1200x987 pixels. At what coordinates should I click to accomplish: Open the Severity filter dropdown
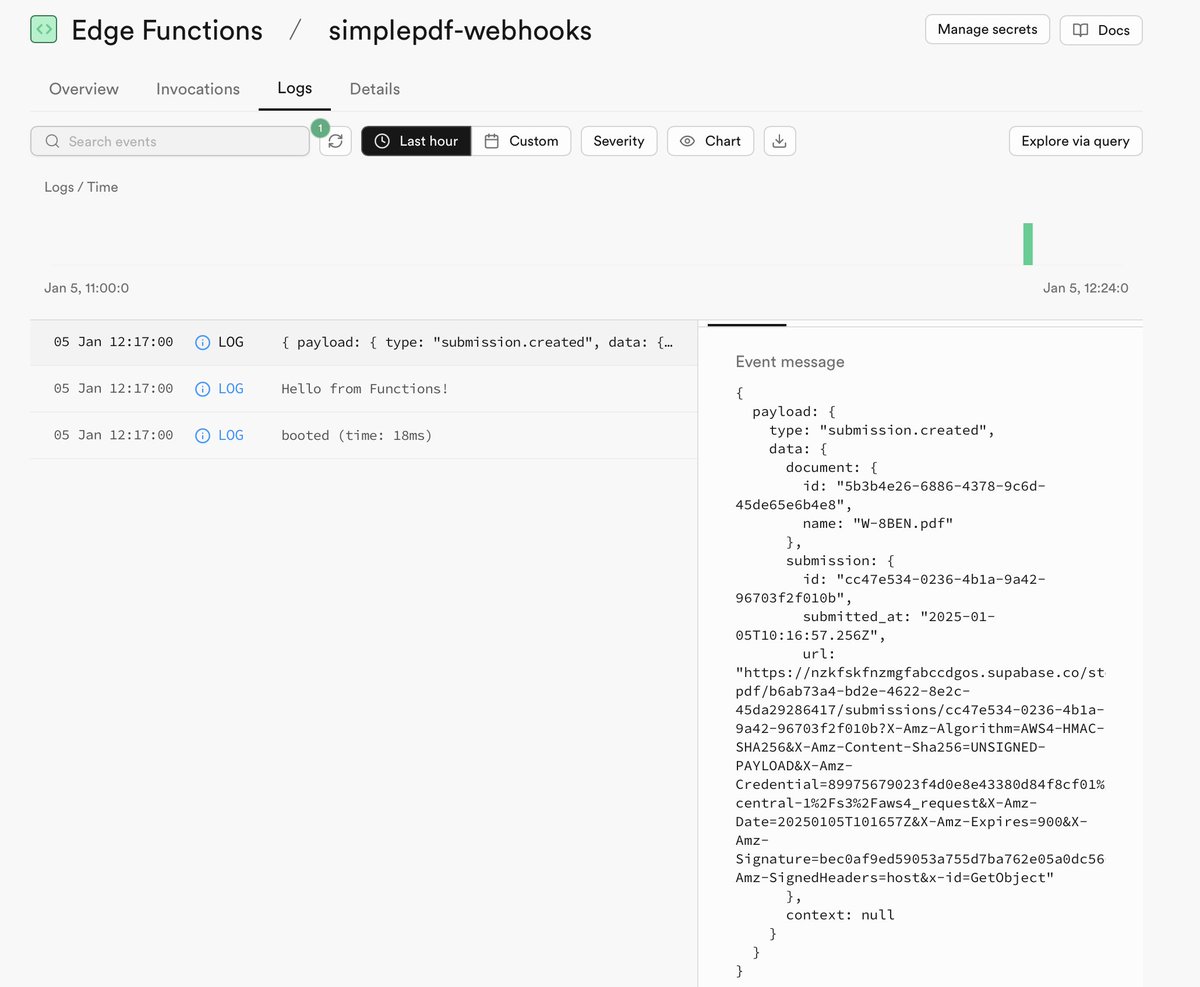[619, 141]
